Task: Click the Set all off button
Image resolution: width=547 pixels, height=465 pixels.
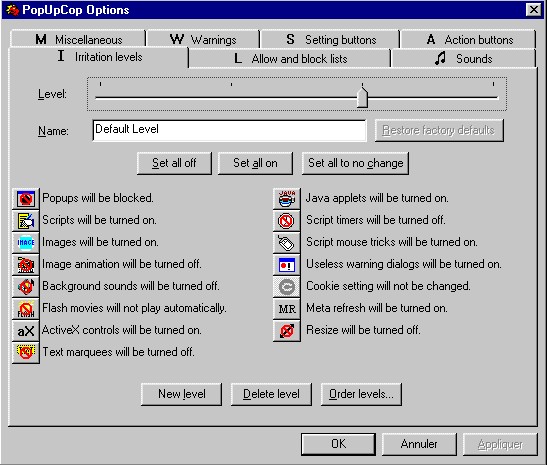Action: pyautogui.click(x=174, y=163)
